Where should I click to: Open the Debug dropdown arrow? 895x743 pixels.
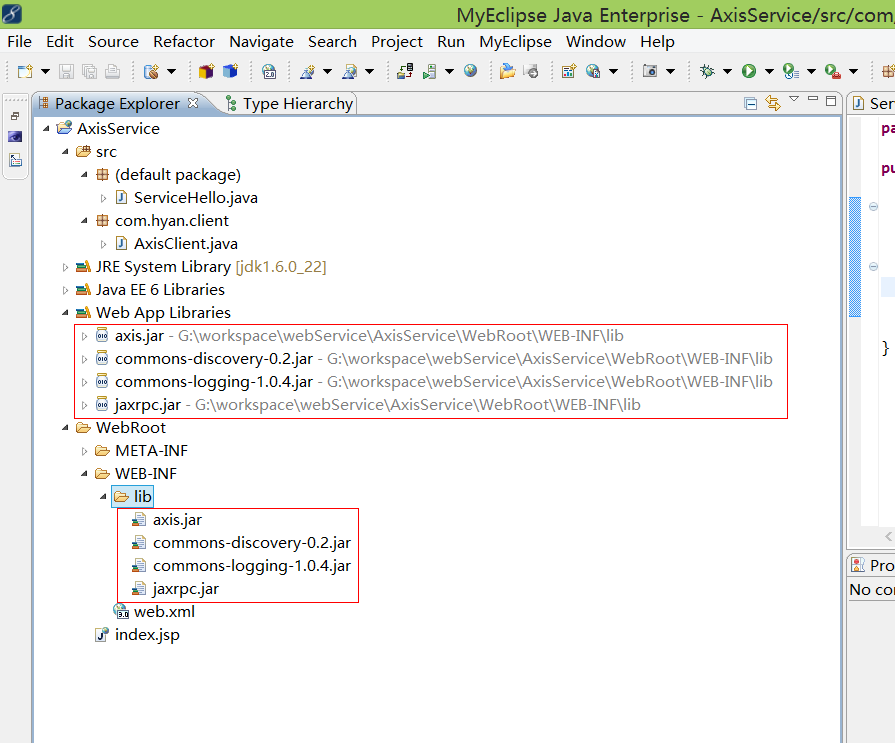click(x=727, y=71)
